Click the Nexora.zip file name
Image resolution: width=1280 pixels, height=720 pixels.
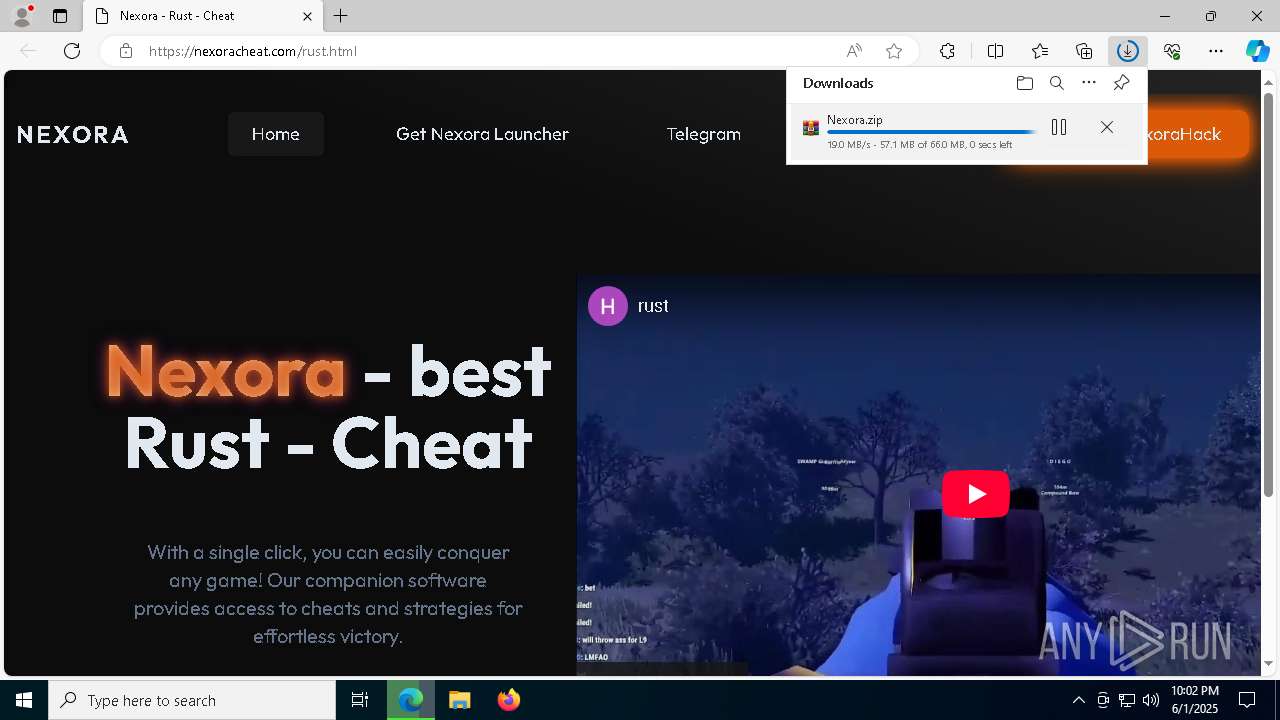(855, 120)
